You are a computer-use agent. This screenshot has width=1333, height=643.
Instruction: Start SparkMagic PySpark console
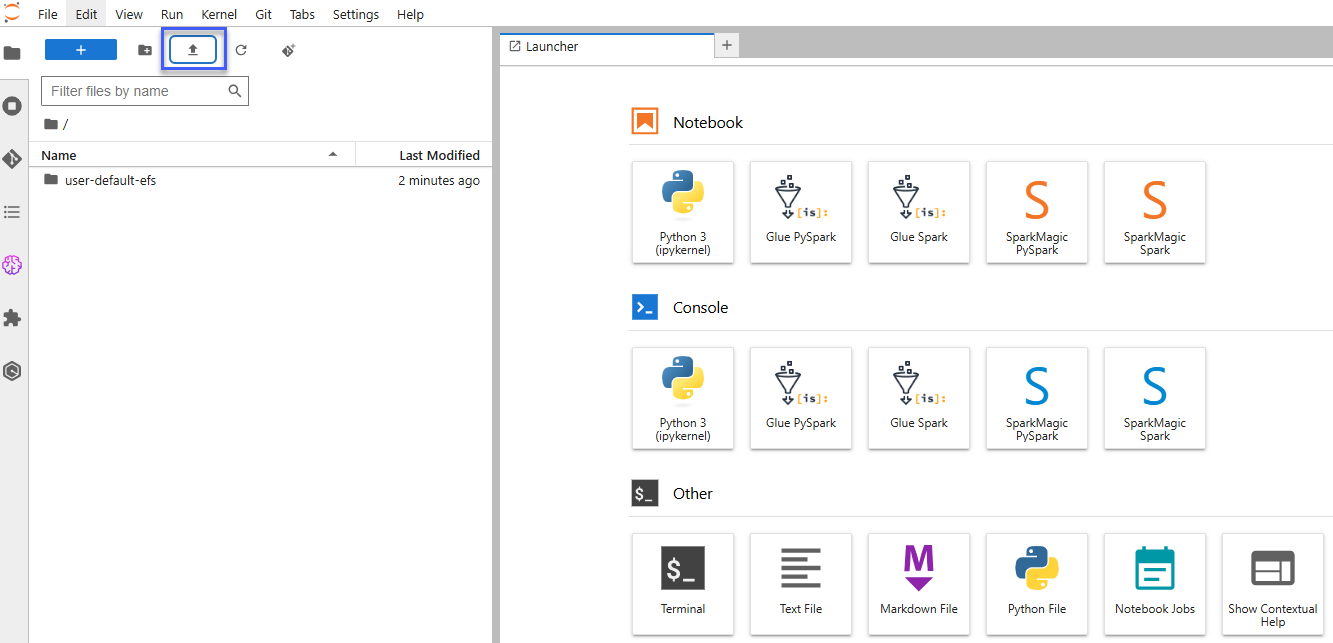click(x=1037, y=399)
